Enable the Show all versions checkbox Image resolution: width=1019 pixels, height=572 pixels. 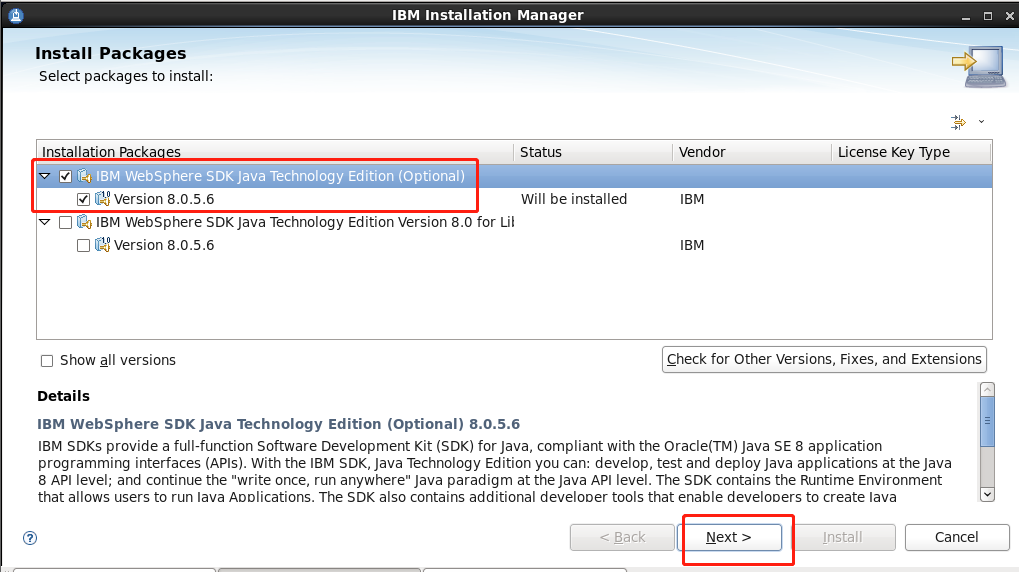click(47, 361)
